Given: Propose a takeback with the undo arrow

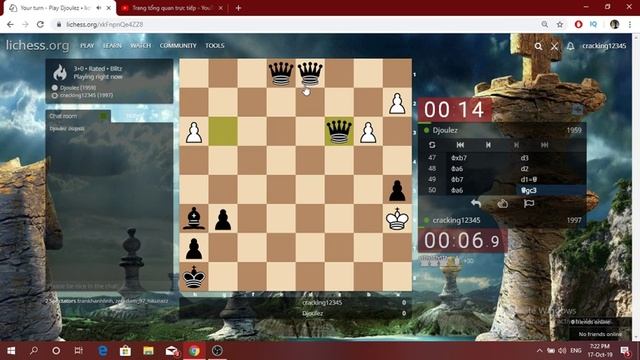Looking at the screenshot, I should click(x=476, y=203).
